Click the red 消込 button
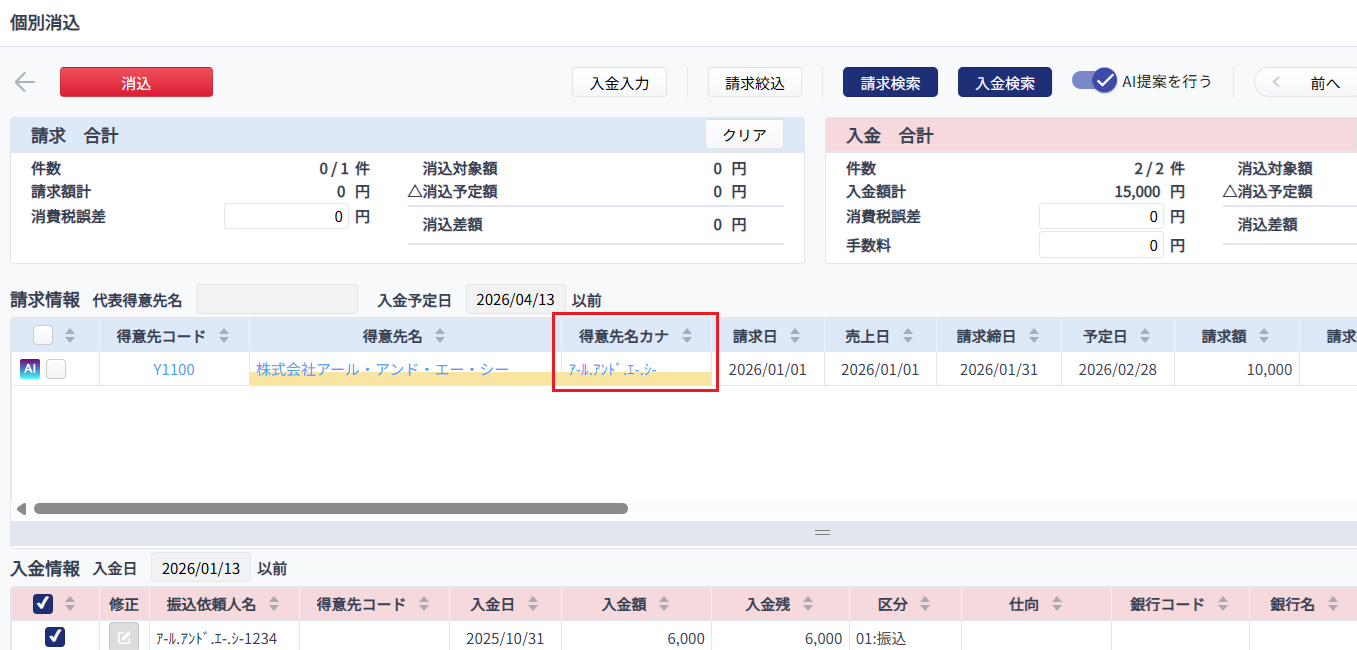1357x650 pixels. click(136, 83)
